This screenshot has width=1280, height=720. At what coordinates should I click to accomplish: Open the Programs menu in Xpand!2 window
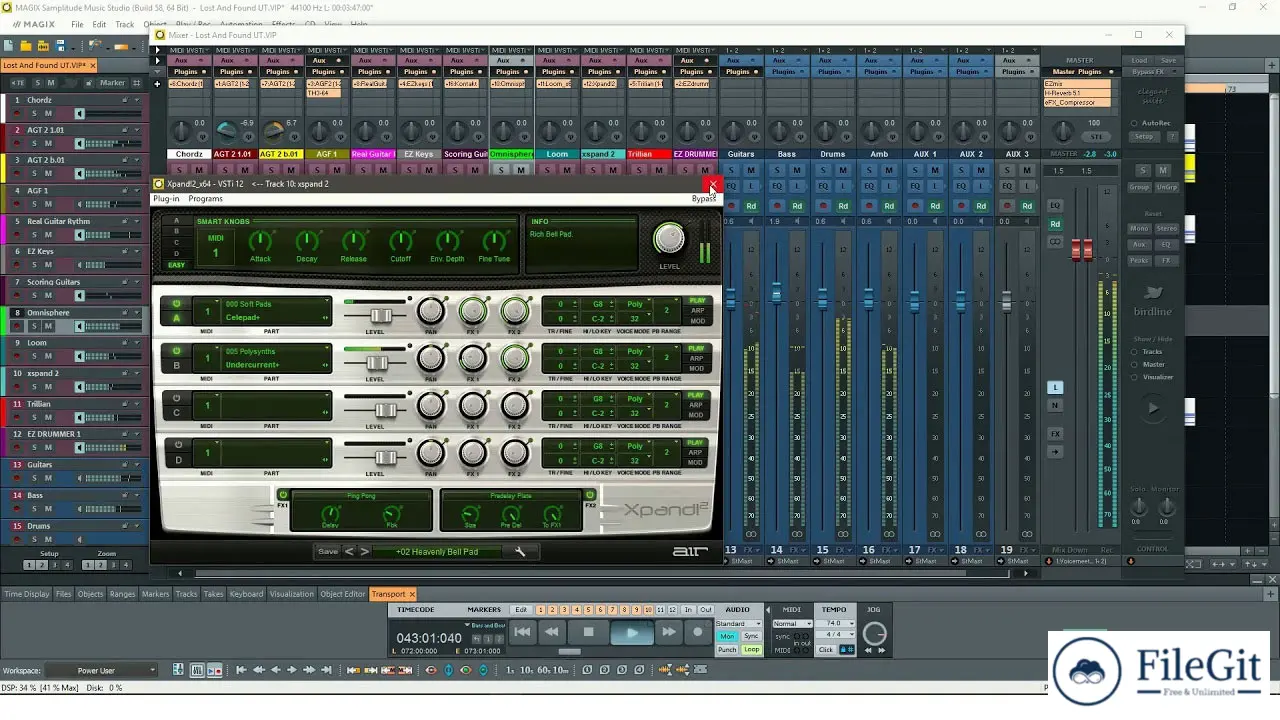coord(205,198)
